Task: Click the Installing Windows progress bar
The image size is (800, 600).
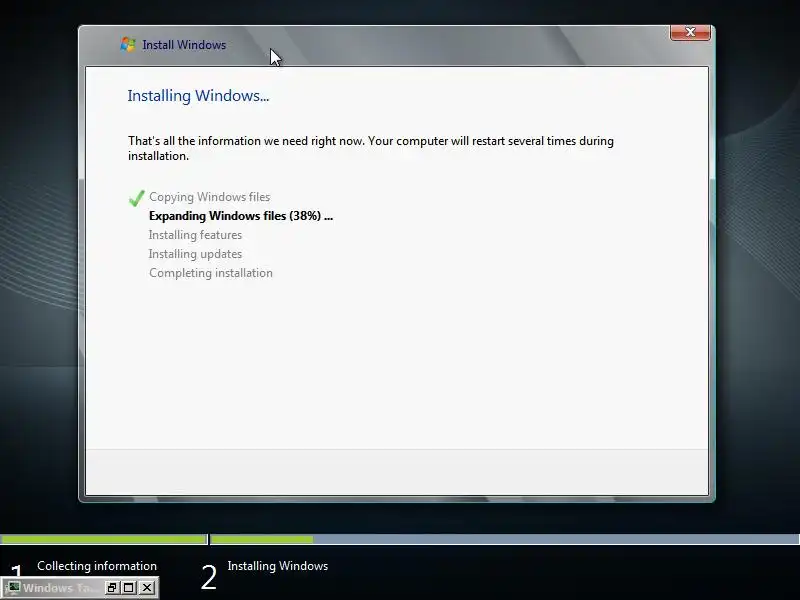Action: pos(505,539)
